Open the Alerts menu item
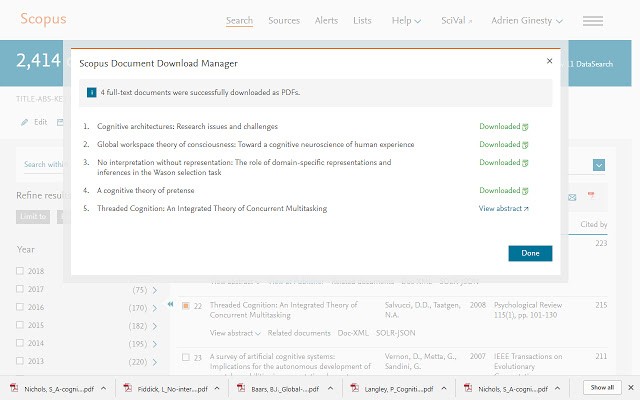 tap(326, 20)
